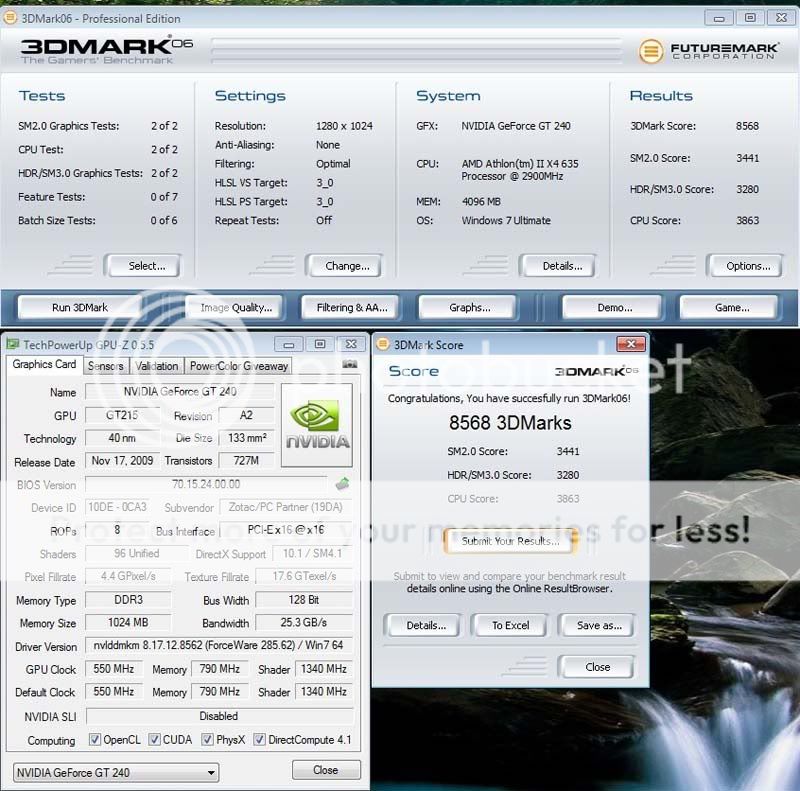Click the 3DMark Score value 8568 under Results

pos(747,126)
